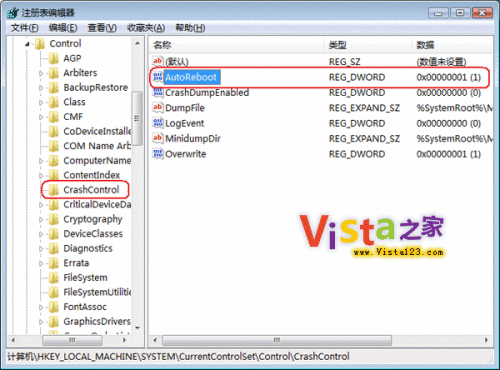Click the Errata folder icon
The image size is (500, 370).
54,263
